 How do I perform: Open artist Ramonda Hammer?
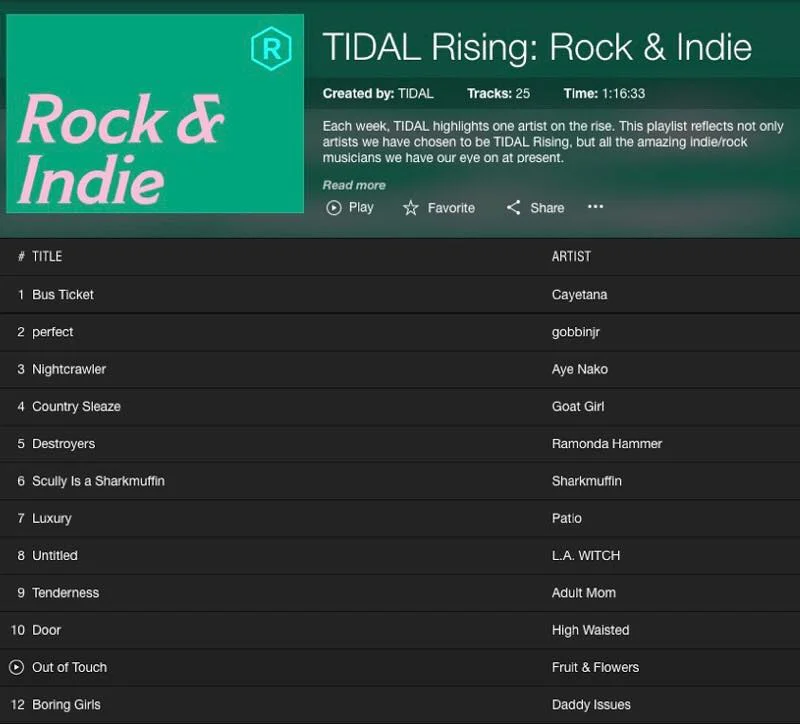(x=607, y=443)
